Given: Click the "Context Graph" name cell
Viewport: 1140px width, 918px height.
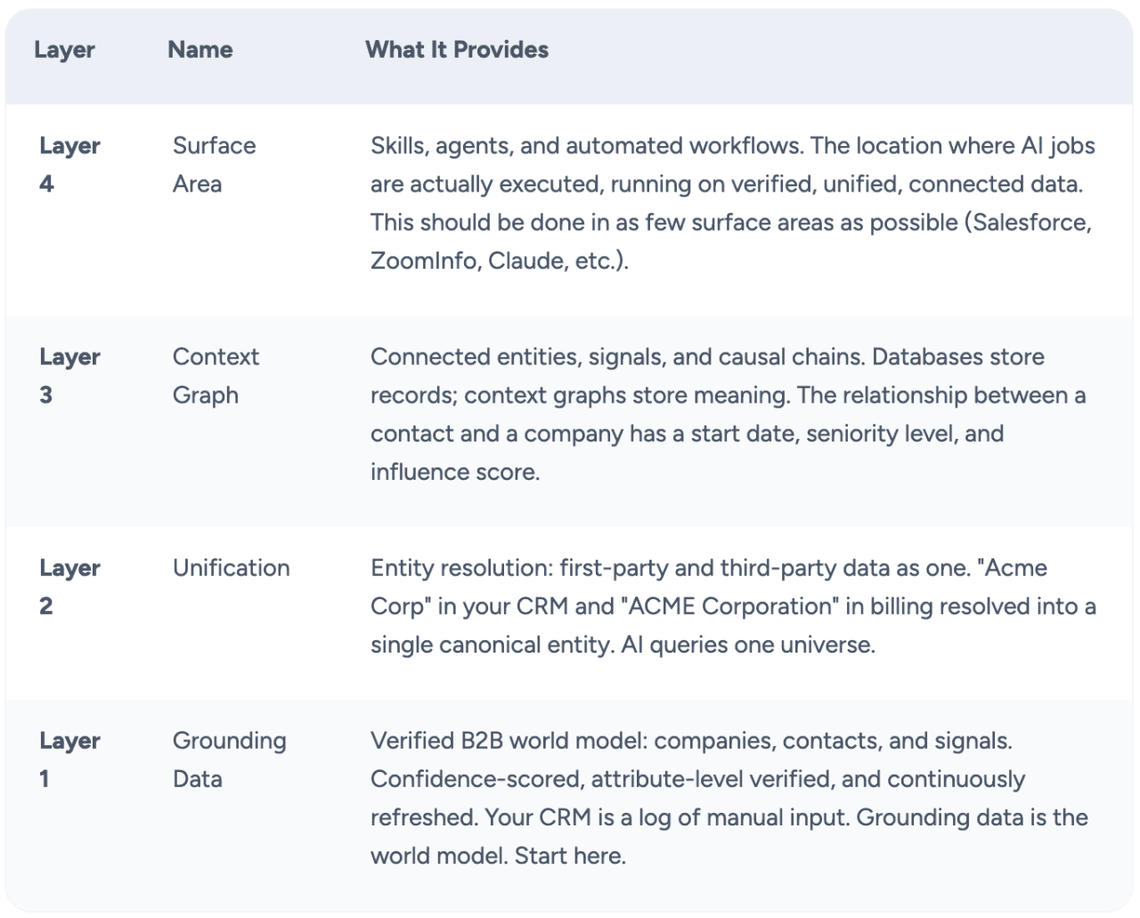Looking at the screenshot, I should (215, 375).
